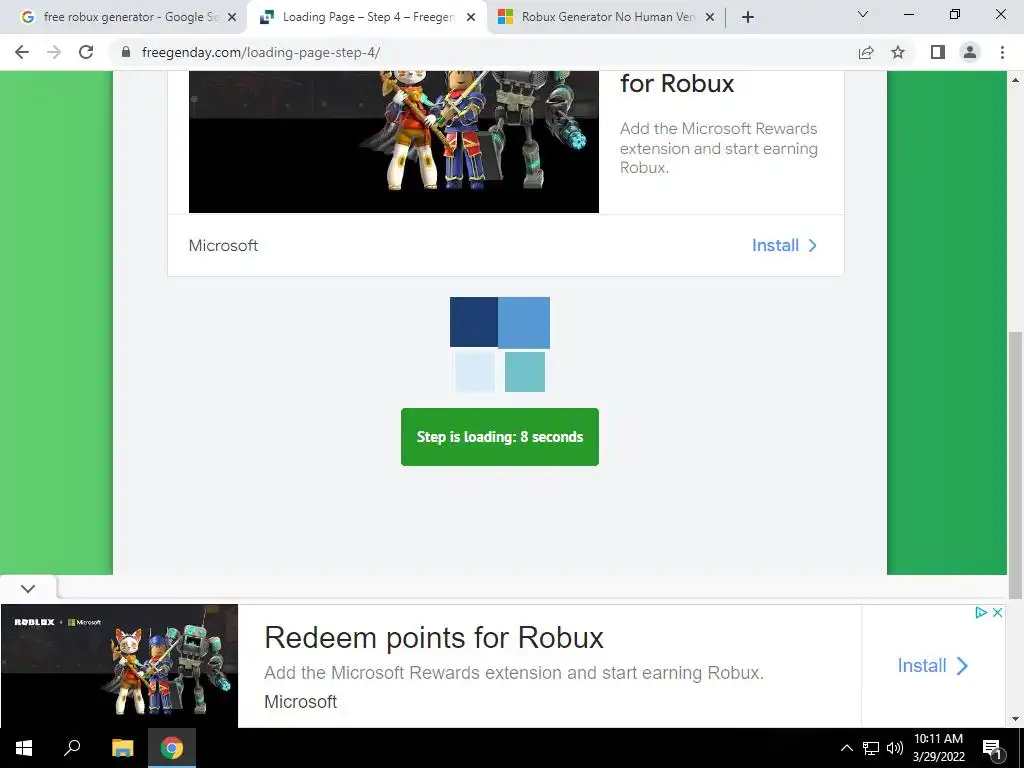Open the Windows Start menu
Screen dimensions: 1024x768
(x=24, y=748)
